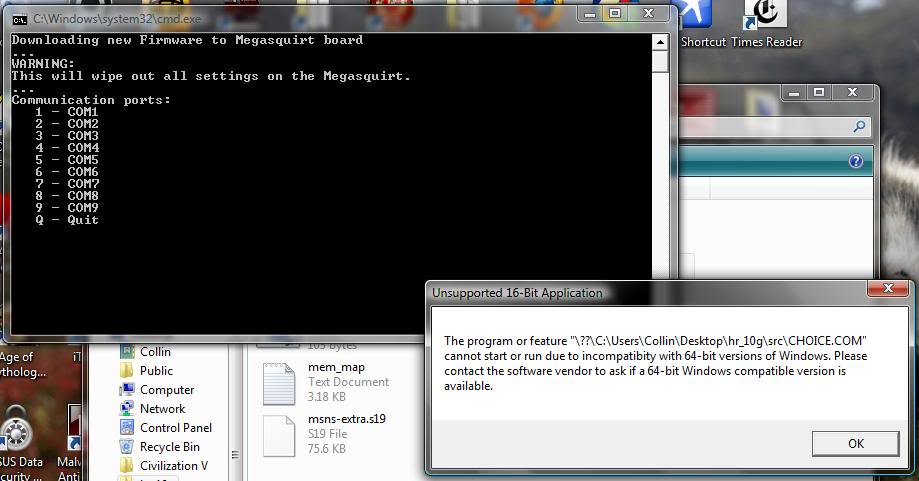This screenshot has height=481, width=919.
Task: Click the mem_map file name
Action: pos(336,367)
